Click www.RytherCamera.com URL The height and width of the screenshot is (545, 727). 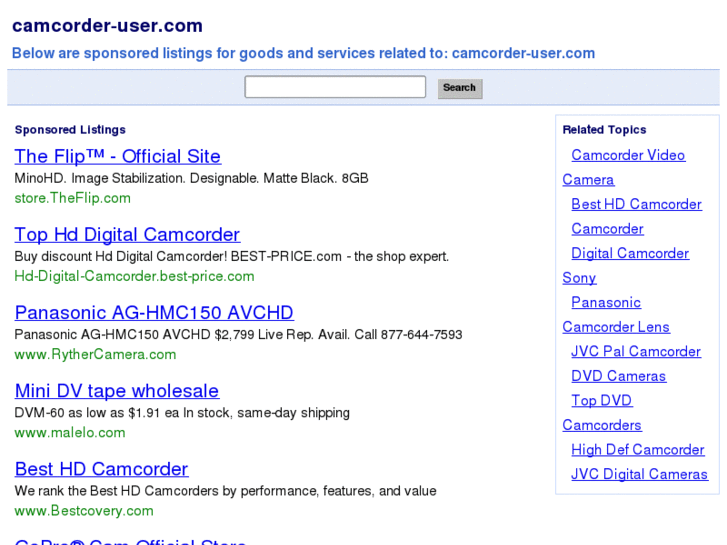point(95,354)
